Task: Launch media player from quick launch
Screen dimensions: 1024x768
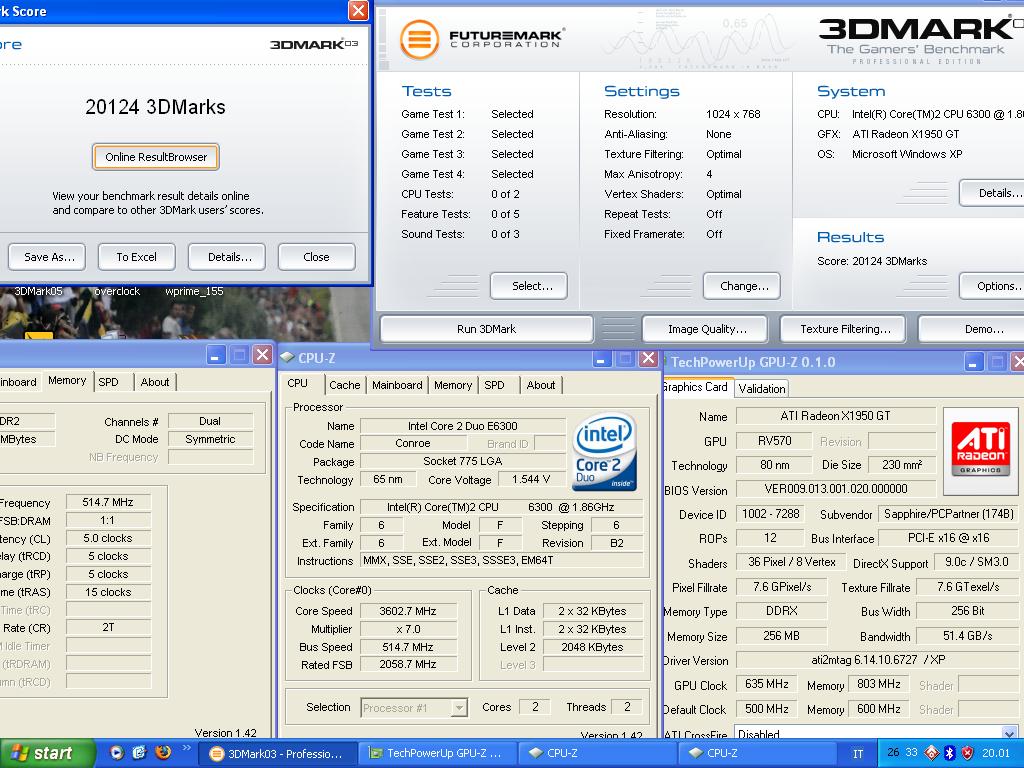Action: [x=117, y=753]
